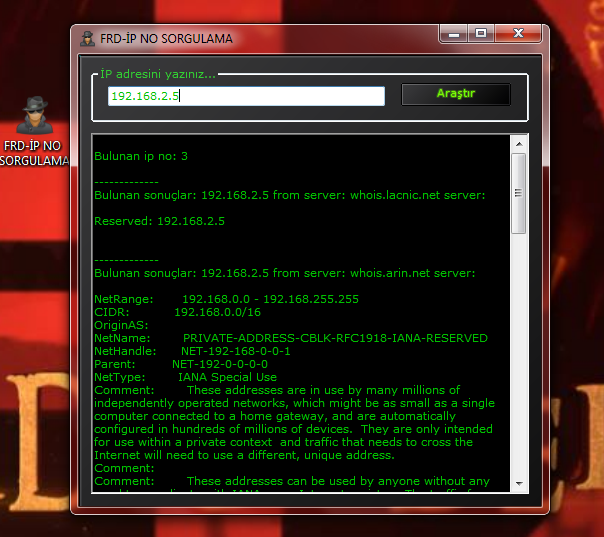Close the FRD-İP NO SORGULAMA window
Image resolution: width=604 pixels, height=537 pixels.
pos(518,34)
